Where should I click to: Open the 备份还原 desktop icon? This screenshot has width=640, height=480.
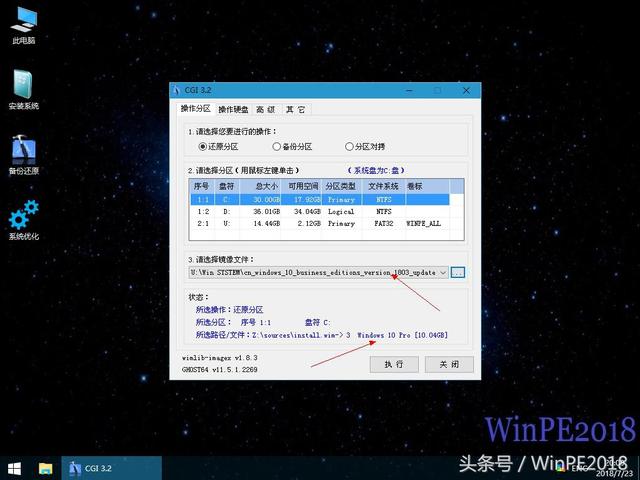coord(24,155)
